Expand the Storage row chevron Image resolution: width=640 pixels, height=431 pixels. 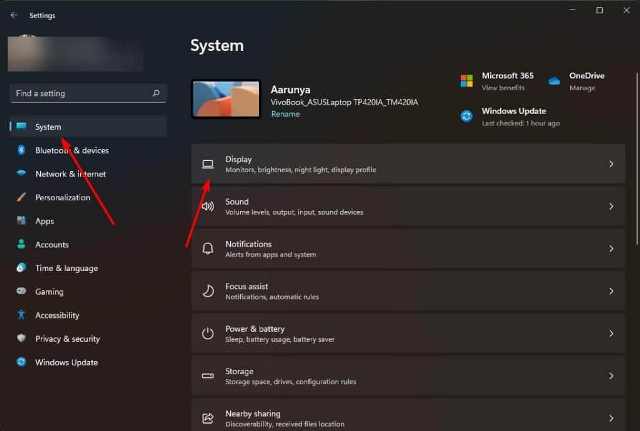click(x=611, y=376)
